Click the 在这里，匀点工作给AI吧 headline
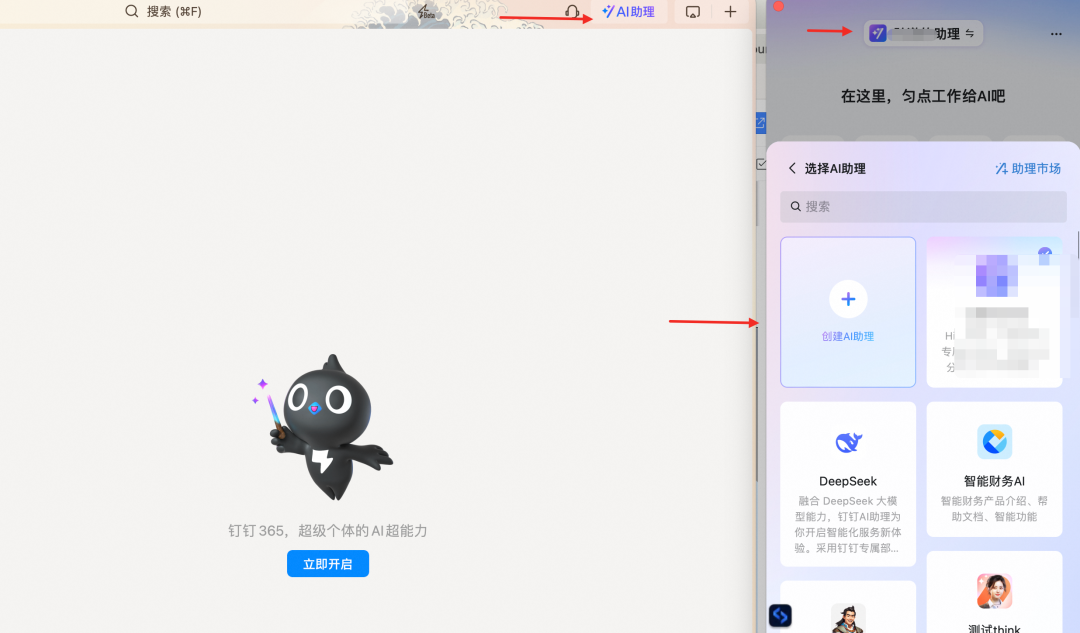The height and width of the screenshot is (633, 1080). 923,96
